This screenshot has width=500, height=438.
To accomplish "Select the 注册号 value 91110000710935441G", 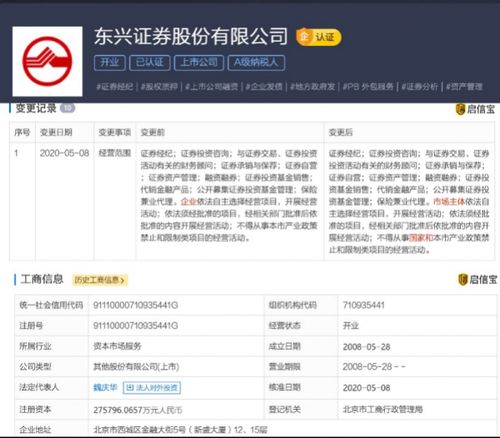I will pyautogui.click(x=136, y=326).
